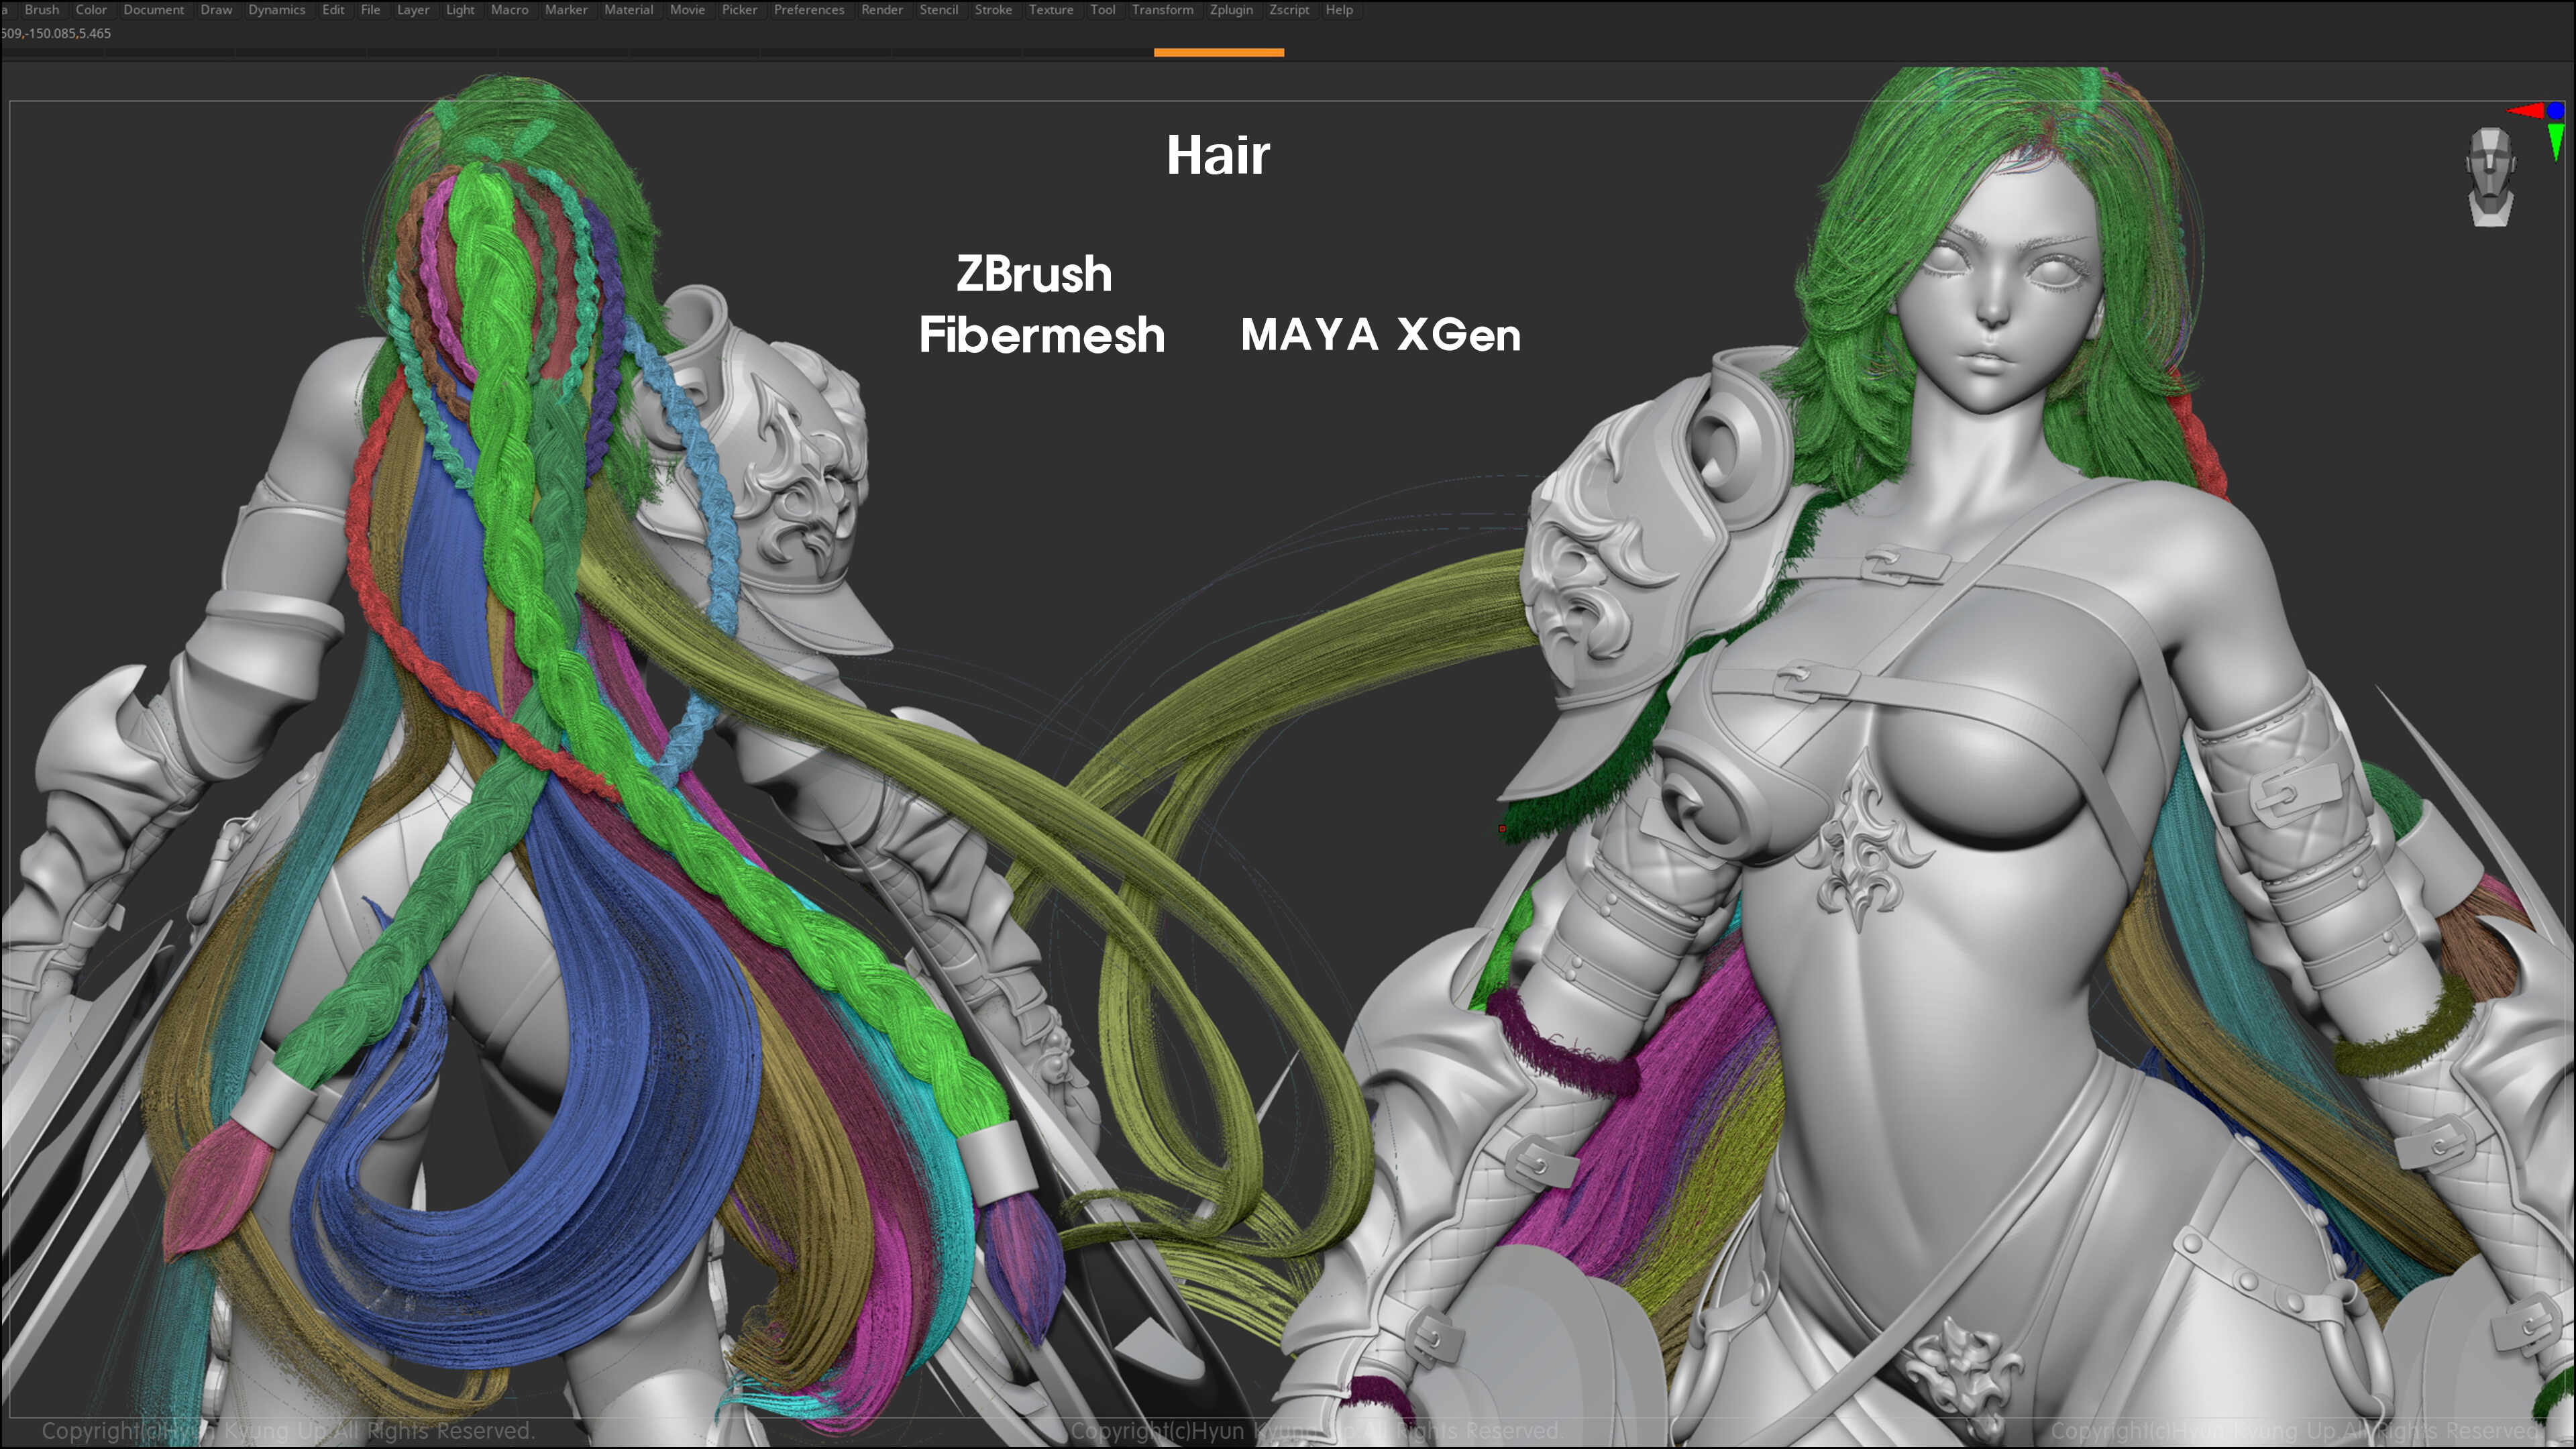Open the Brush menu
This screenshot has width=2576, height=1449.
(x=42, y=10)
